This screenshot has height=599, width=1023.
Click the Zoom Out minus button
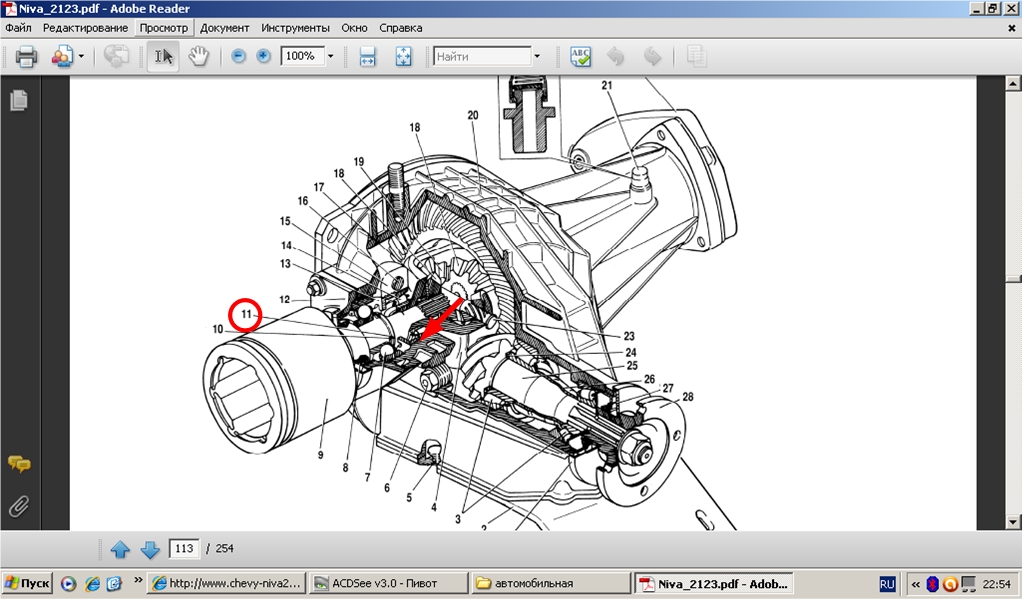(239, 57)
